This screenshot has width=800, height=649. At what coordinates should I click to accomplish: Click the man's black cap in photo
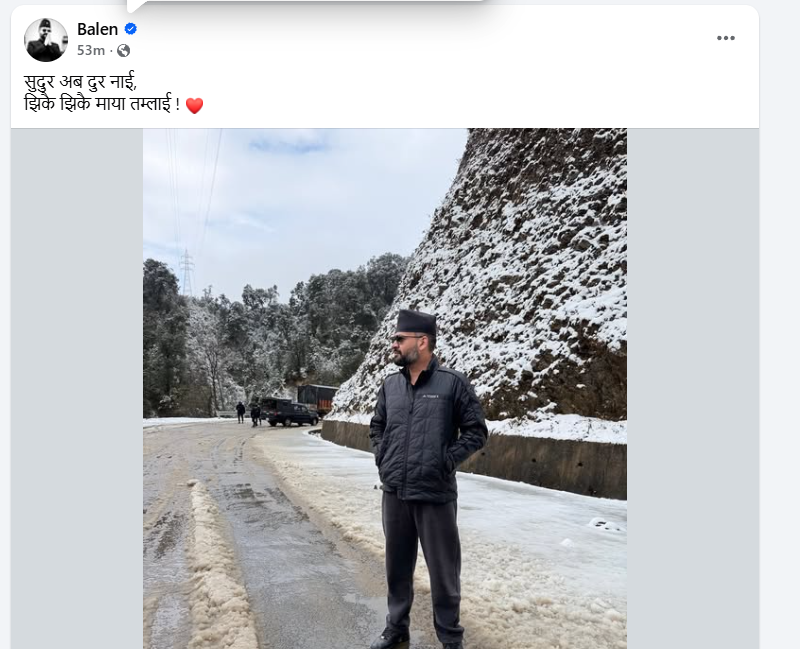pos(416,322)
